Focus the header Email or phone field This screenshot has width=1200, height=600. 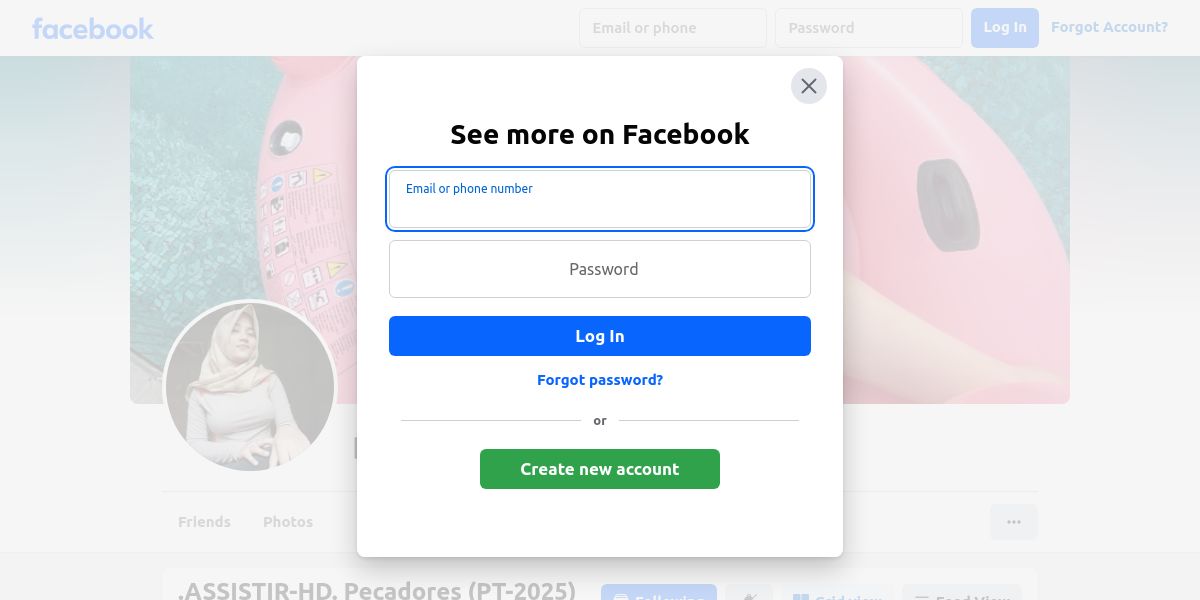pos(673,28)
